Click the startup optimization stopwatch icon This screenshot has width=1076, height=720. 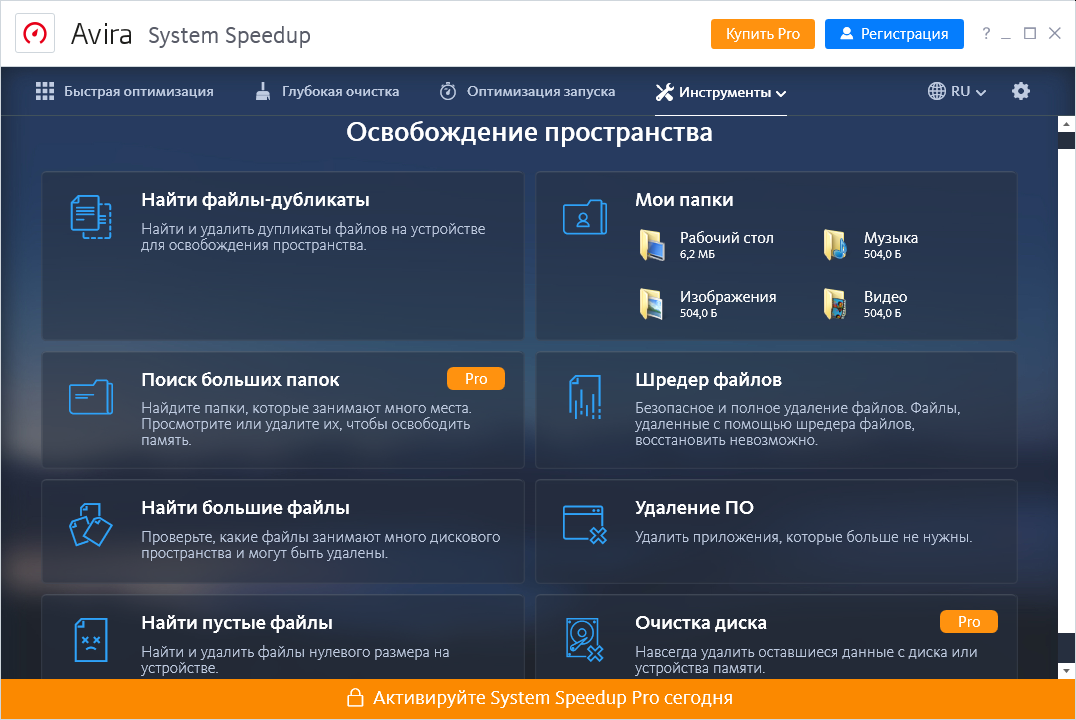click(448, 91)
